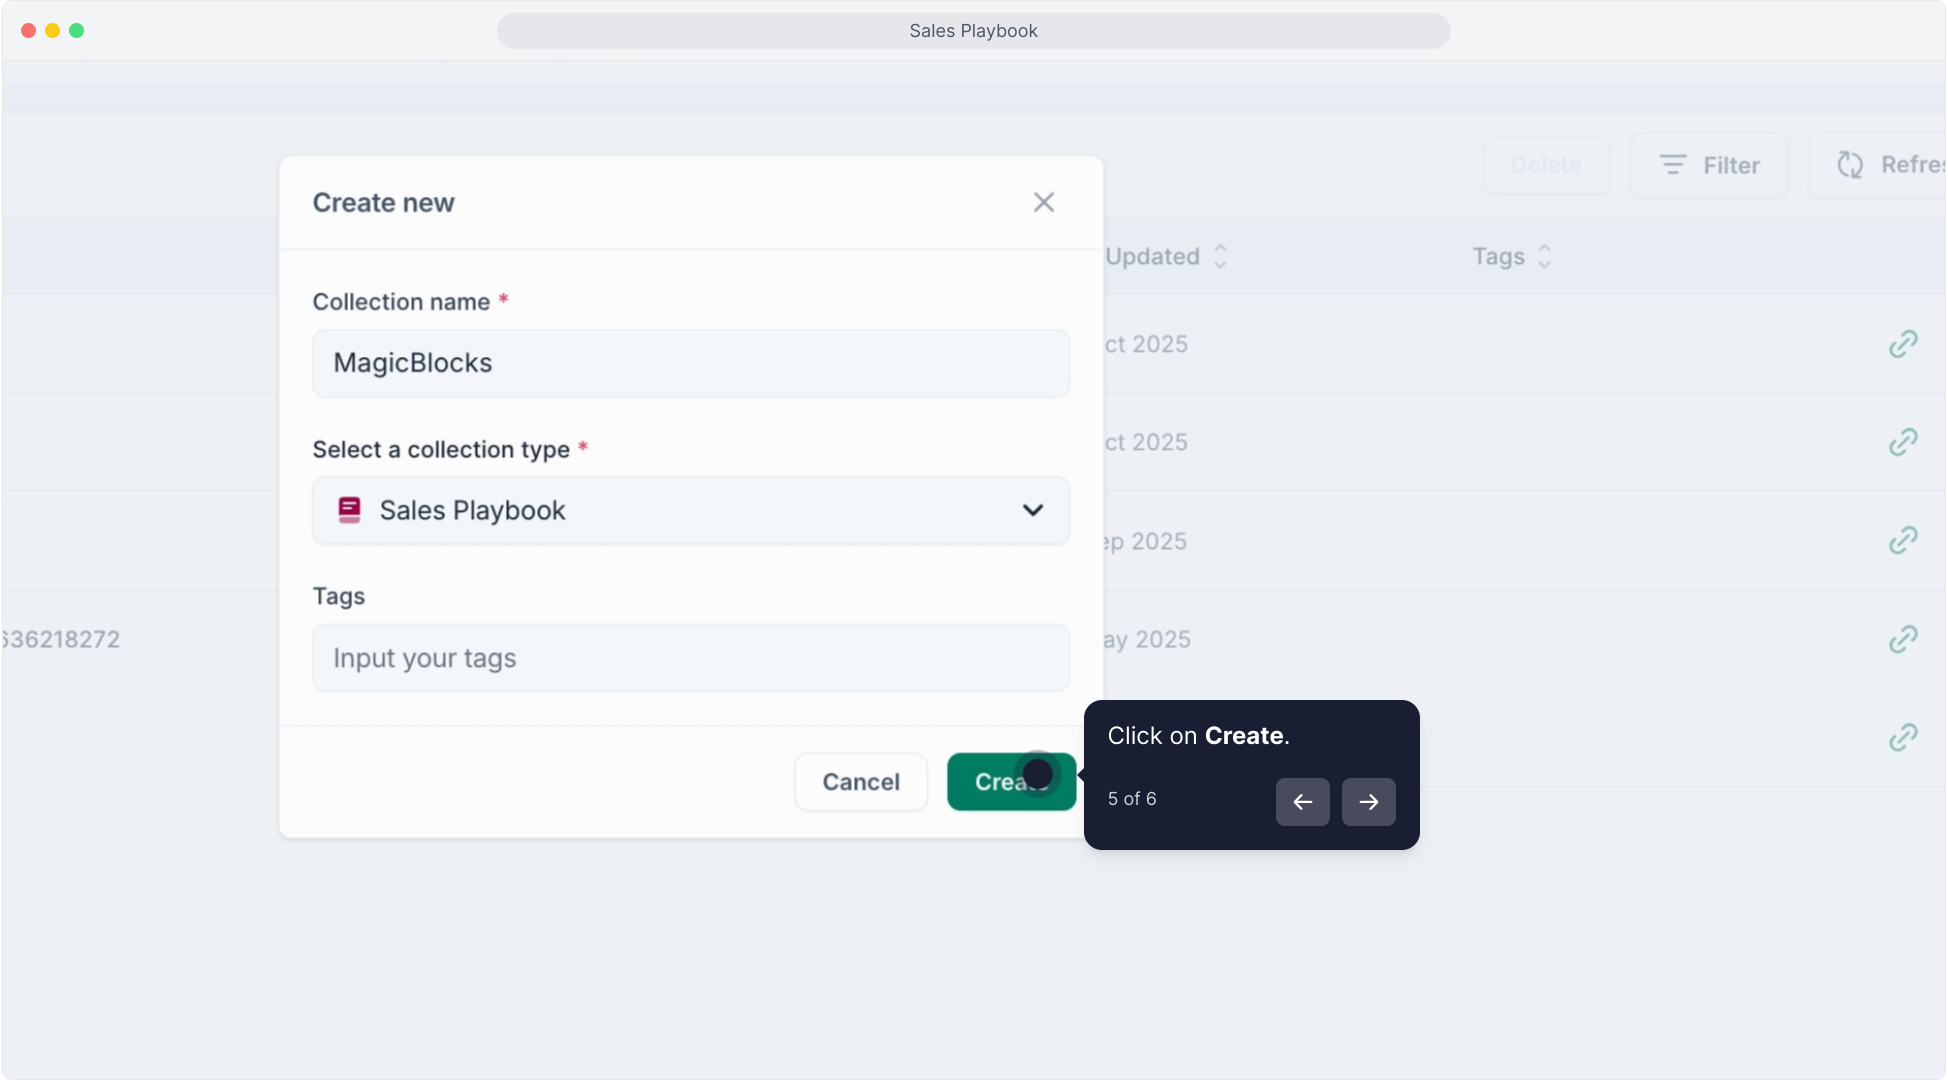1948x1080 pixels.
Task: Copy link icon for fifth row
Action: click(x=1903, y=738)
